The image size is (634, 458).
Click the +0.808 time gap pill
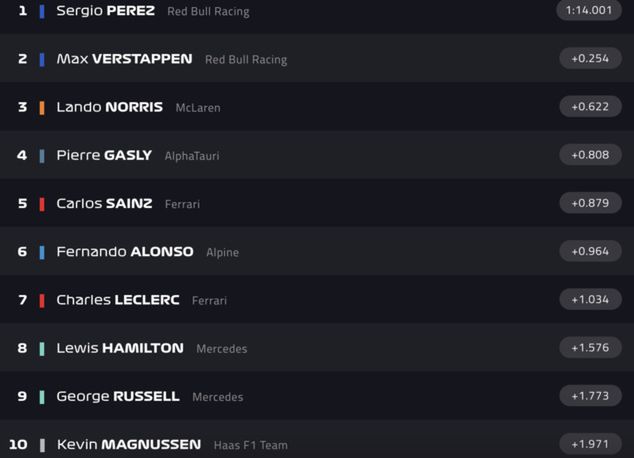pos(590,155)
